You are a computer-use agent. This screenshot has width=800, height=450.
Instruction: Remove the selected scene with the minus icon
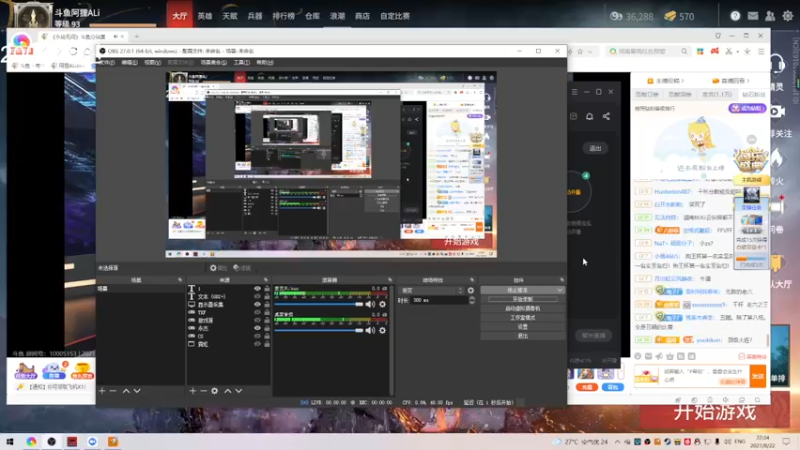(x=113, y=391)
